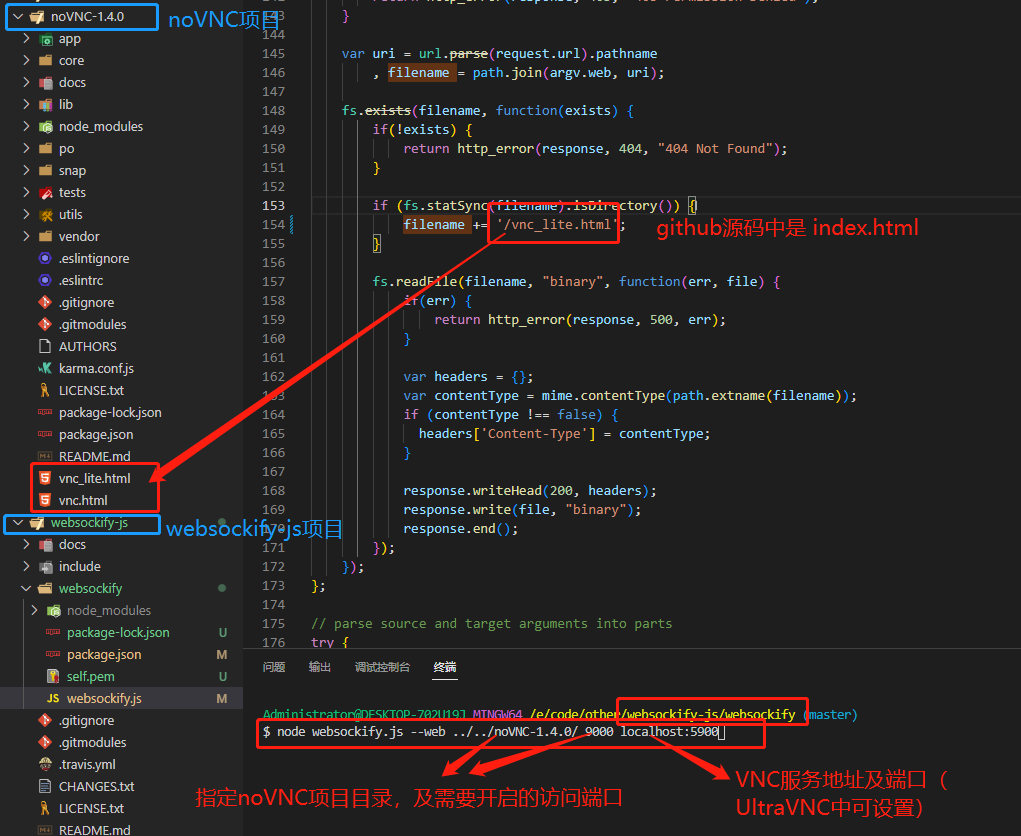Click line number 153 in the gutter
Screen dimensions: 1021x836
pyautogui.click(x=273, y=206)
